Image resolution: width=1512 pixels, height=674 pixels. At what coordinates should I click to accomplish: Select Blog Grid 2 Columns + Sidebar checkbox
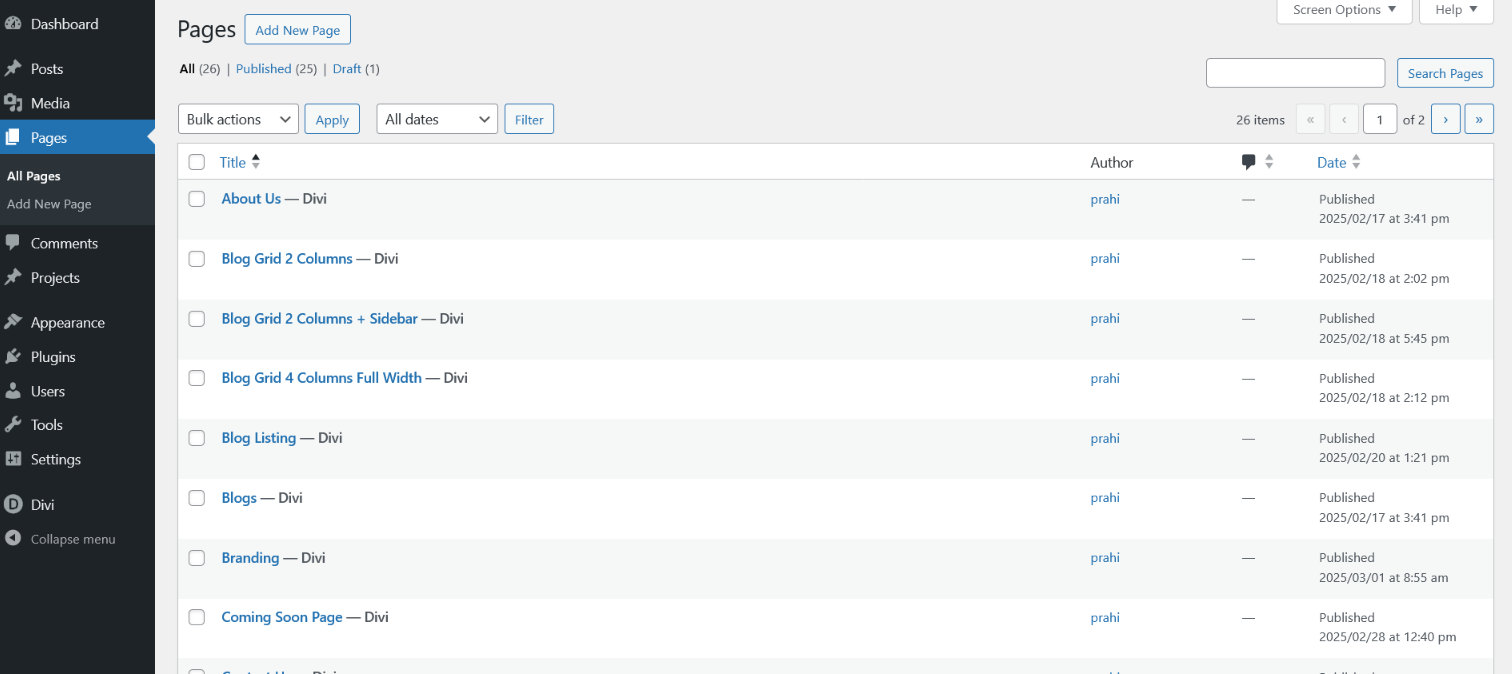tap(197, 319)
